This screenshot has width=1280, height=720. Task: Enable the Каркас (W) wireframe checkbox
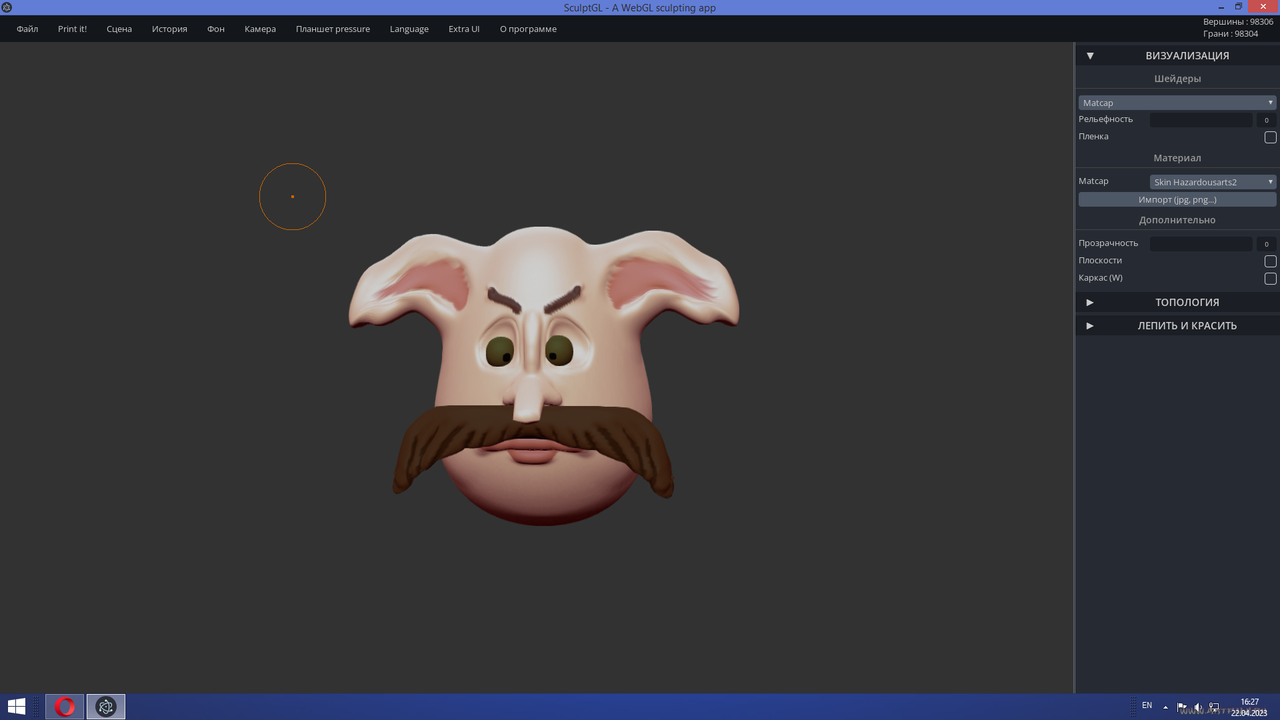(1270, 279)
